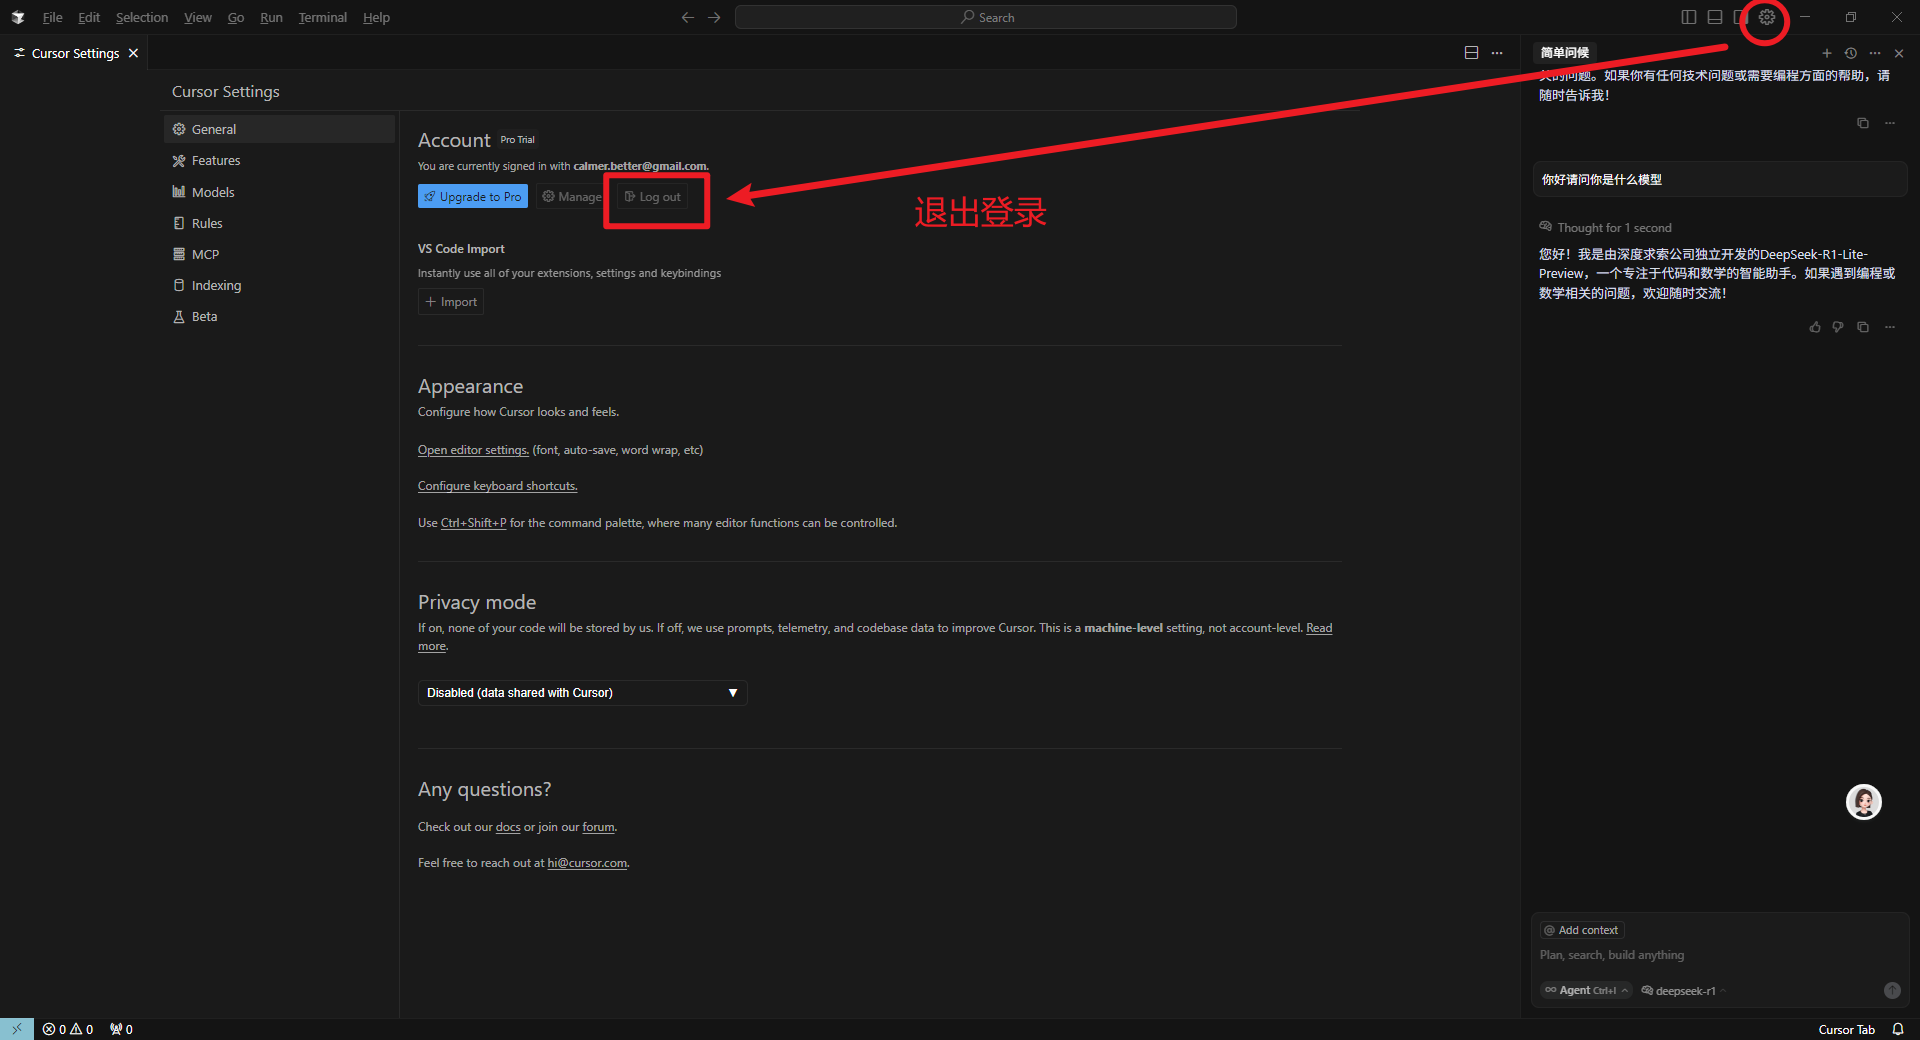The image size is (1920, 1040).
Task: Select Features settings section
Action: [279, 160]
